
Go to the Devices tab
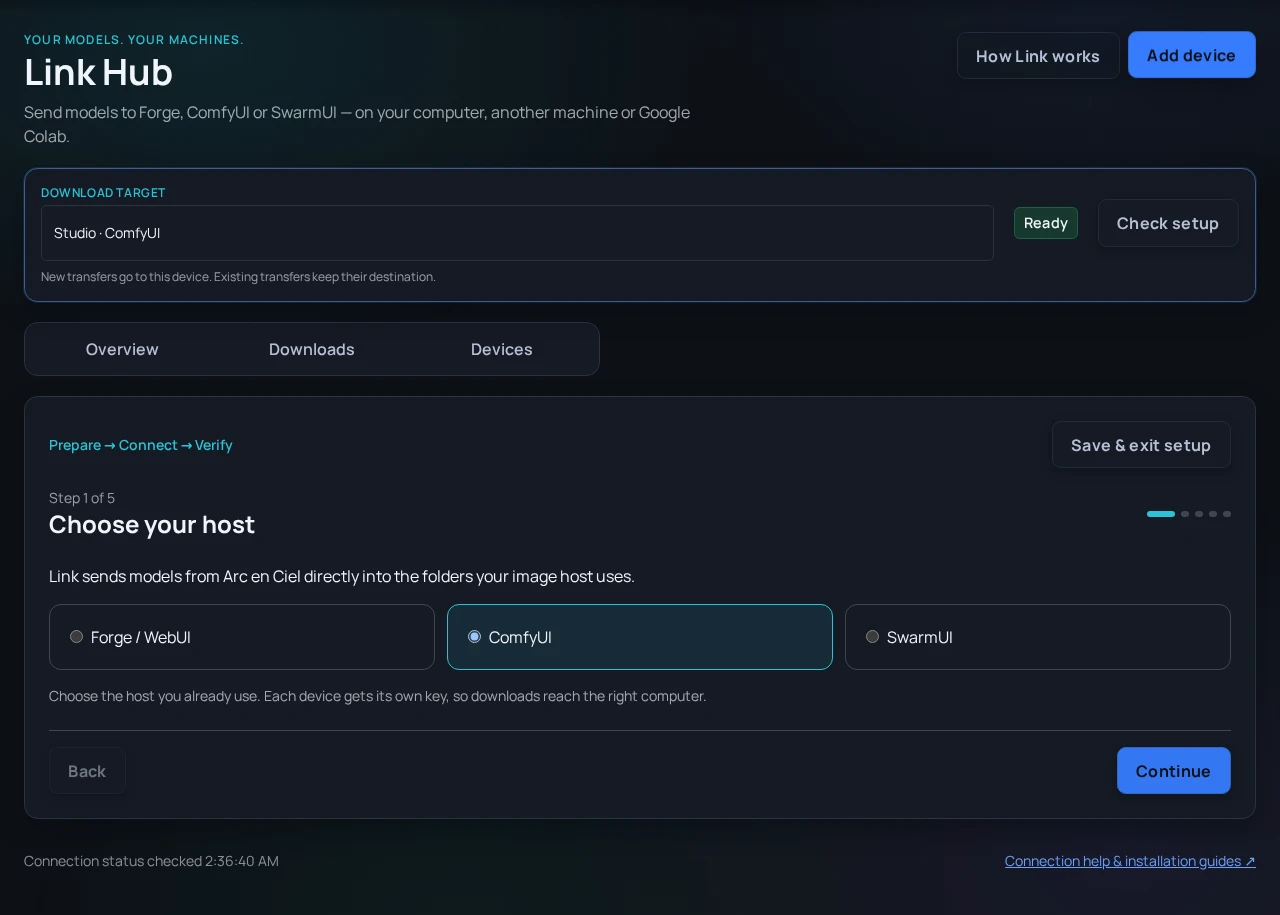[502, 349]
